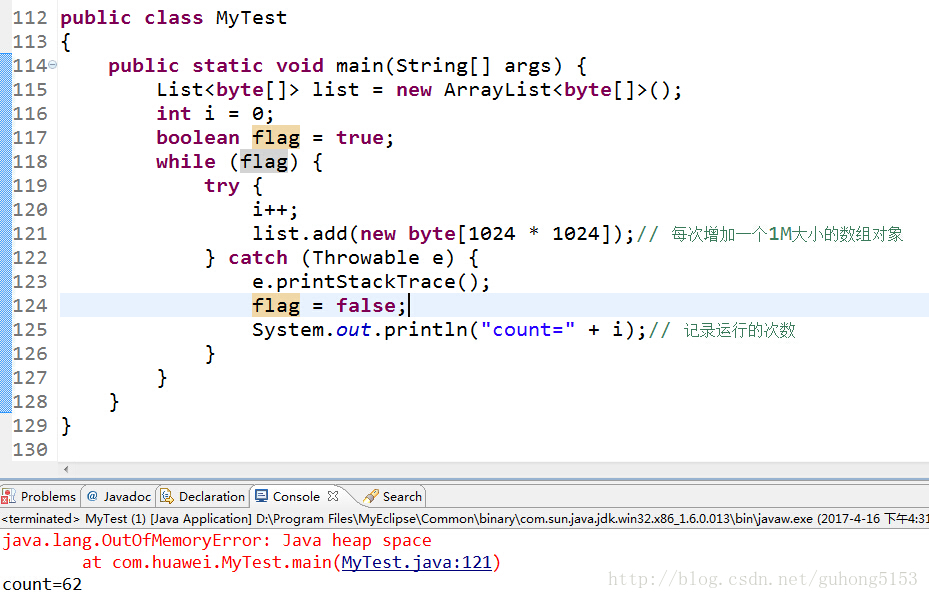Image resolution: width=929 pixels, height=599 pixels.
Task: Click the highlighted flag variable on line 117
Action: coord(276,137)
